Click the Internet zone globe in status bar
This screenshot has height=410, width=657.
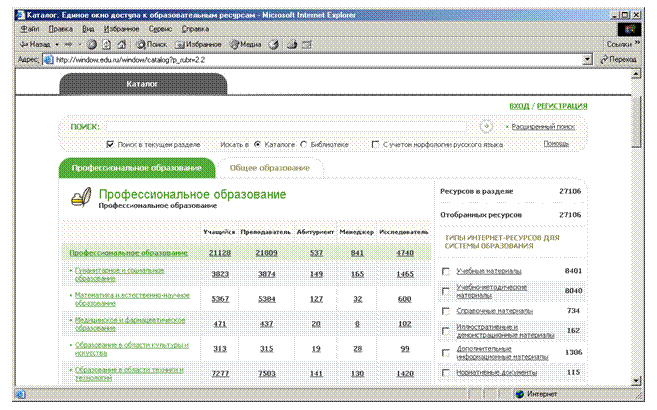(x=520, y=394)
